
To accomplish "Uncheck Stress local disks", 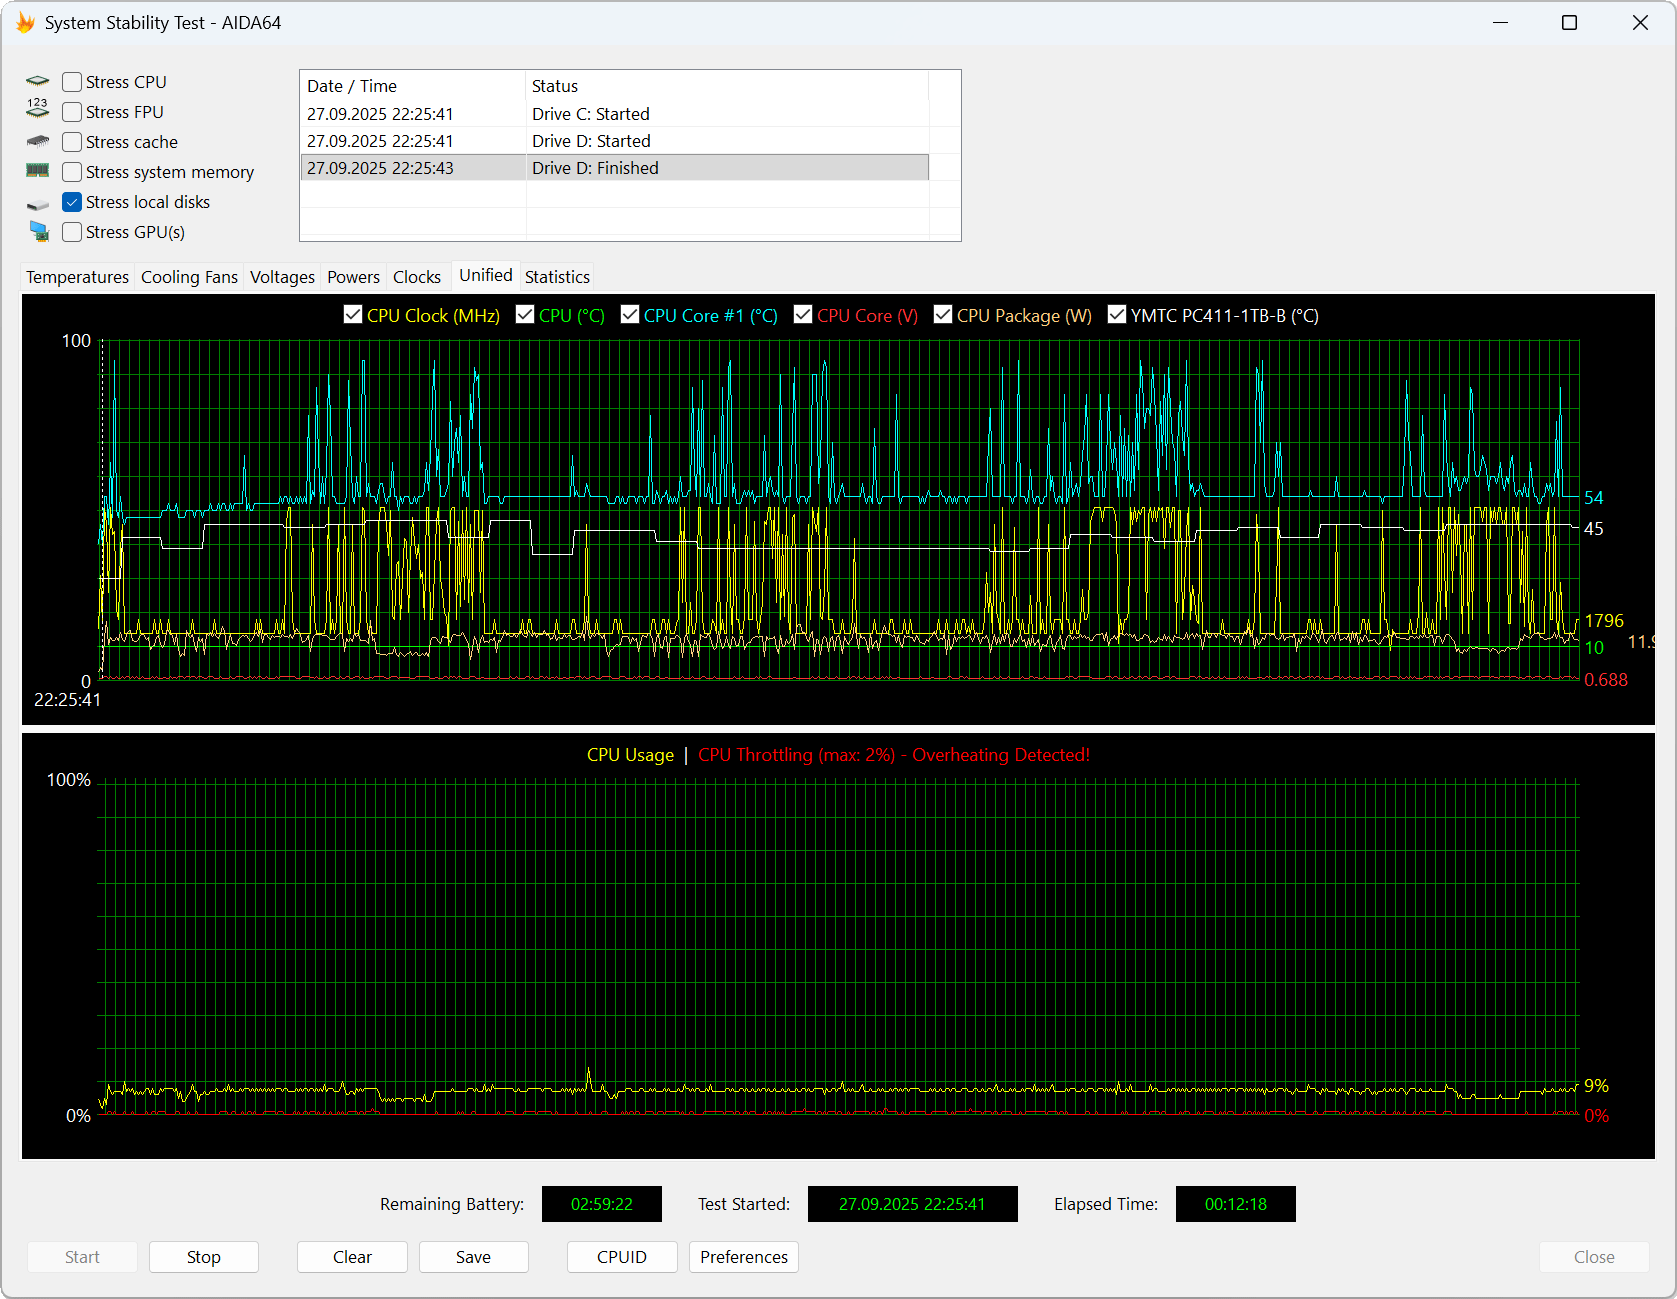I will [x=72, y=202].
